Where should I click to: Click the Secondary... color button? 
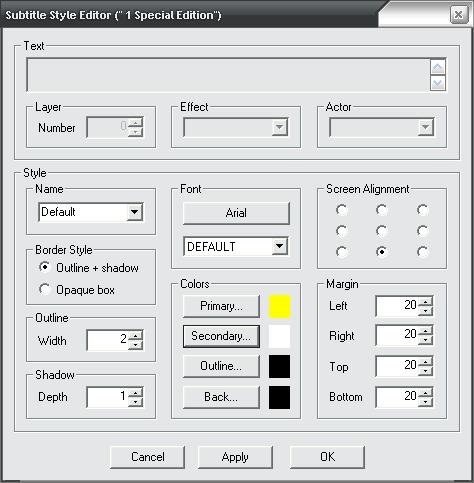click(x=221, y=336)
